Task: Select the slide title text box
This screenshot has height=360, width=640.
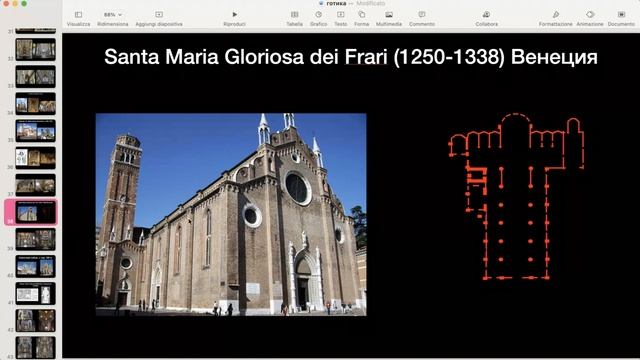Action: click(x=351, y=56)
